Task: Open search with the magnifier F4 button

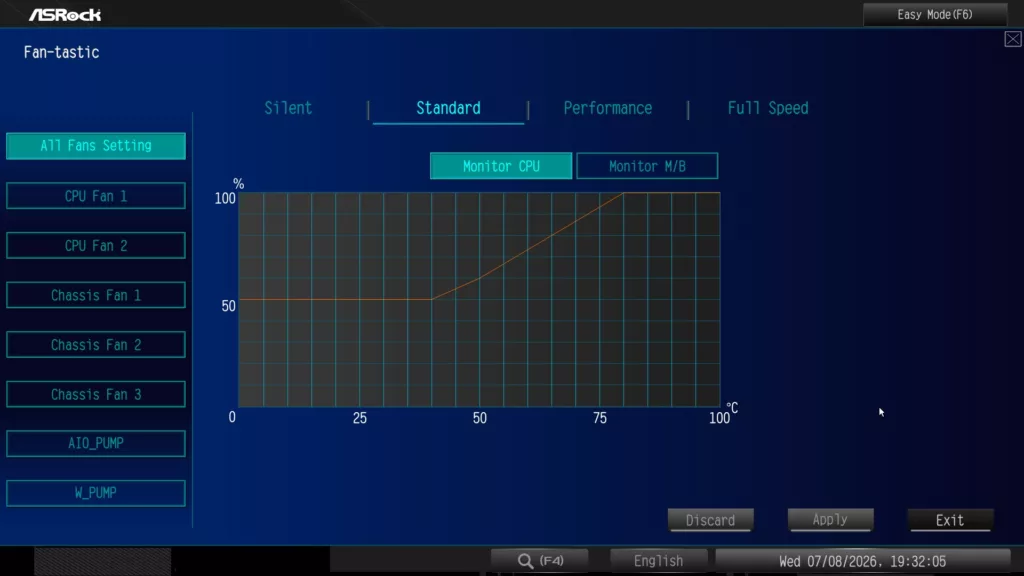Action: click(539, 560)
